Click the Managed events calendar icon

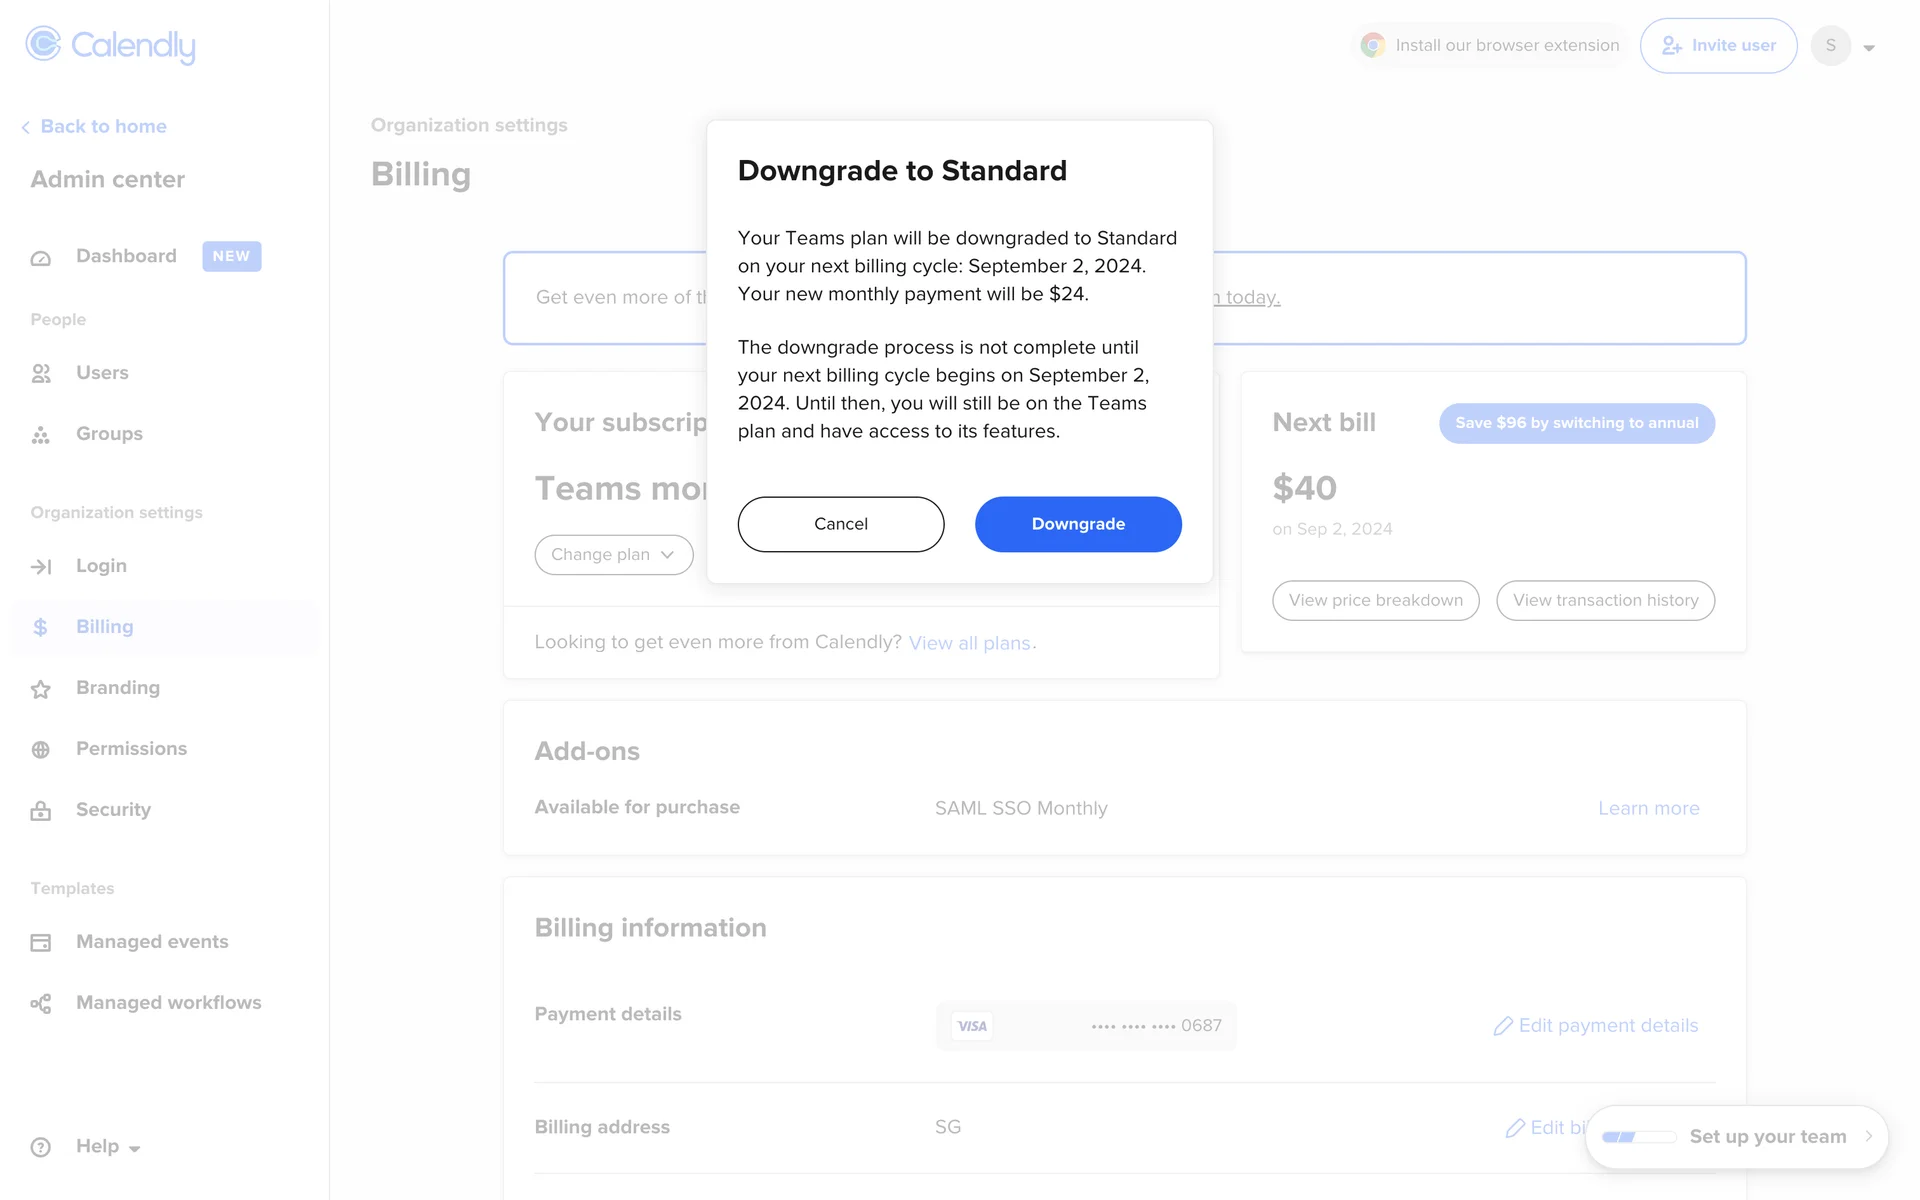(x=41, y=943)
